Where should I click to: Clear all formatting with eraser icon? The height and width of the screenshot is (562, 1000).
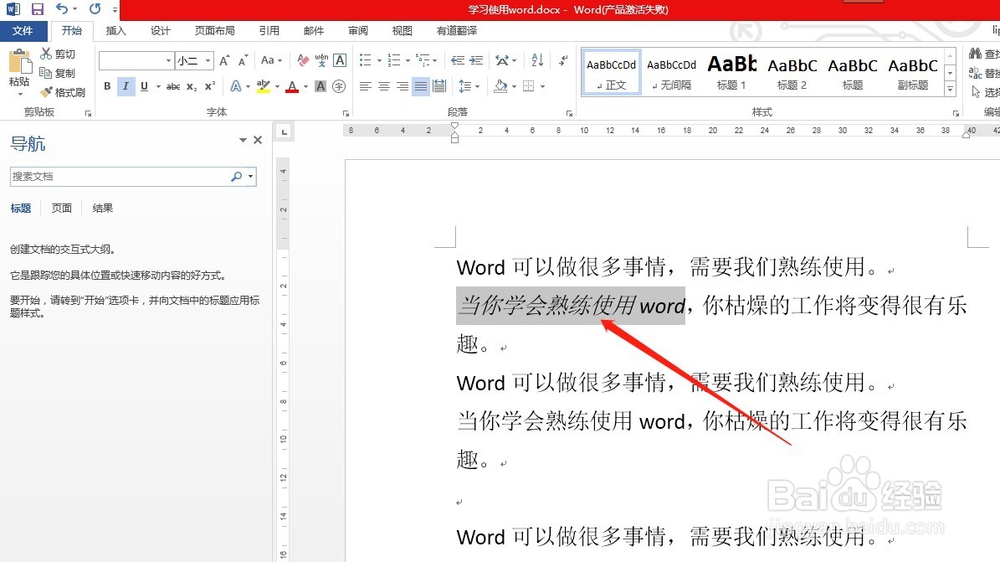(303, 61)
